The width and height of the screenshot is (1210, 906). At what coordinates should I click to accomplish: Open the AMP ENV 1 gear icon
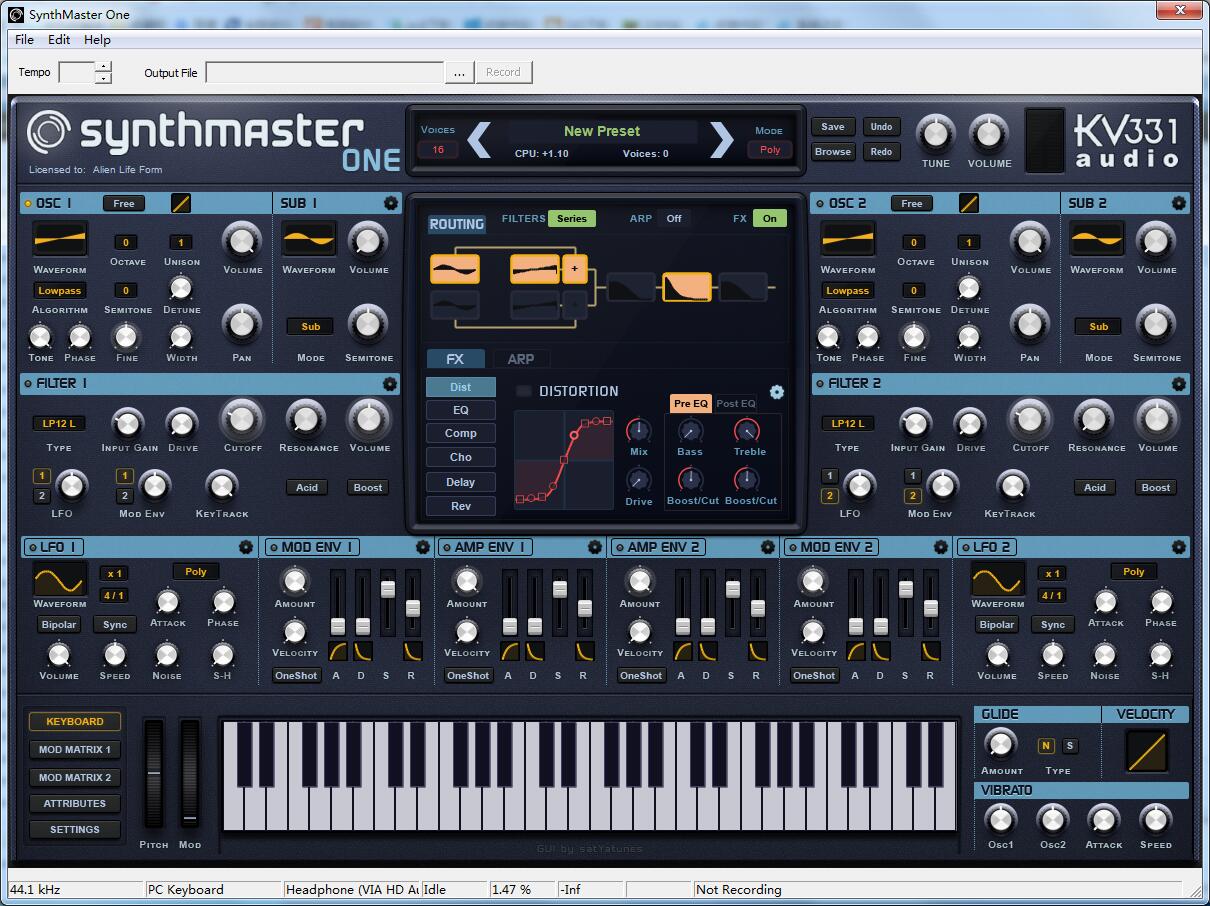(x=595, y=547)
